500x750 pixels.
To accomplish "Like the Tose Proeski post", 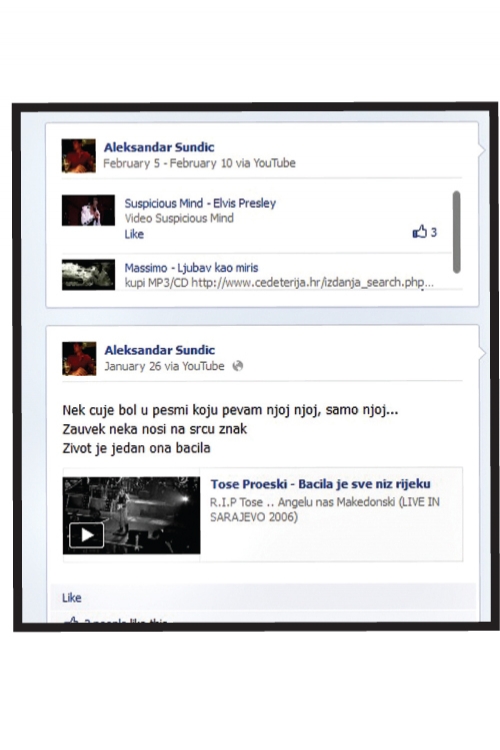I will [x=71, y=597].
